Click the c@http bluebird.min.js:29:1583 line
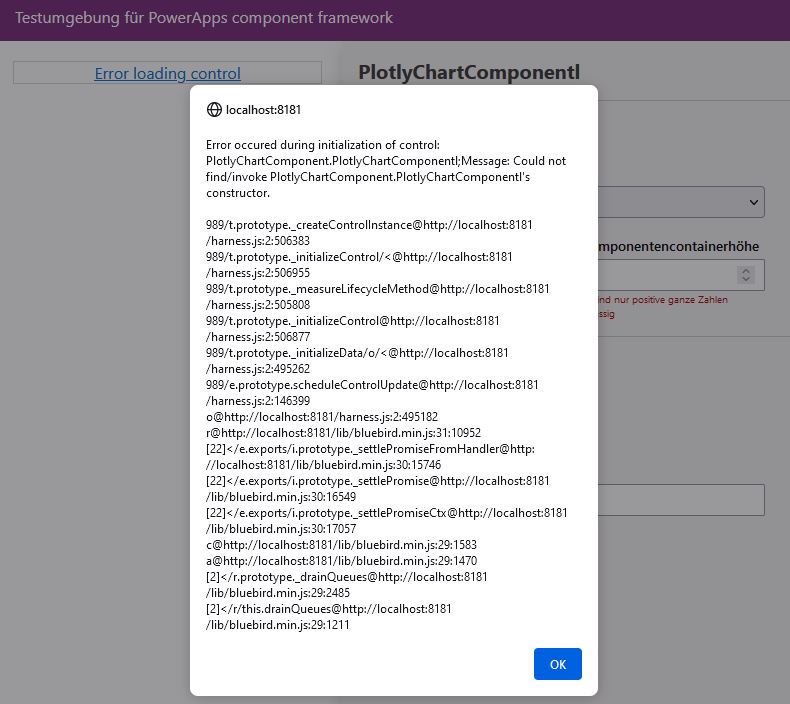The height and width of the screenshot is (704, 790). [x=341, y=545]
